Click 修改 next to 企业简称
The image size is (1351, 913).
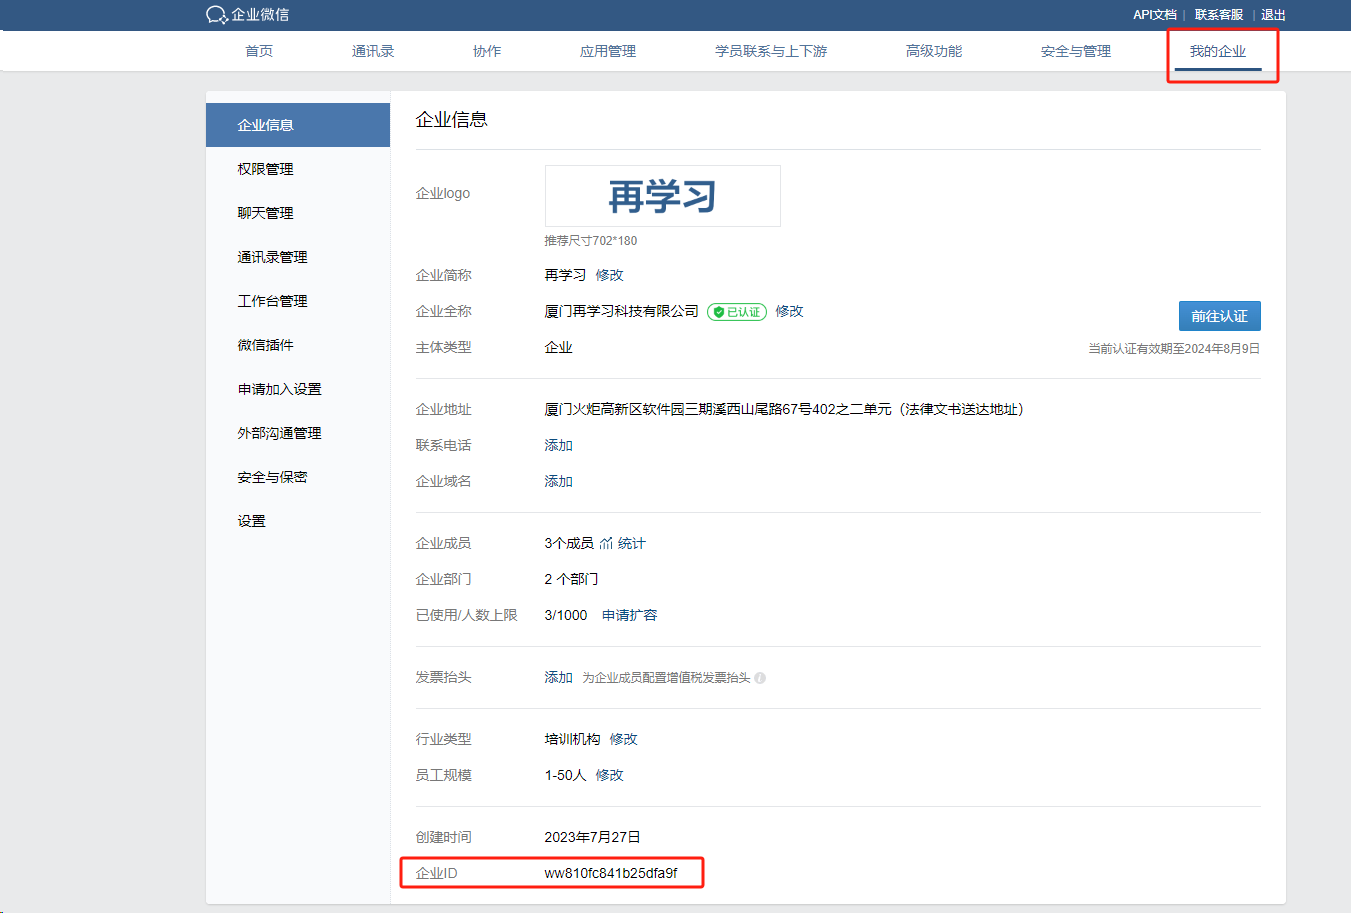tap(609, 275)
